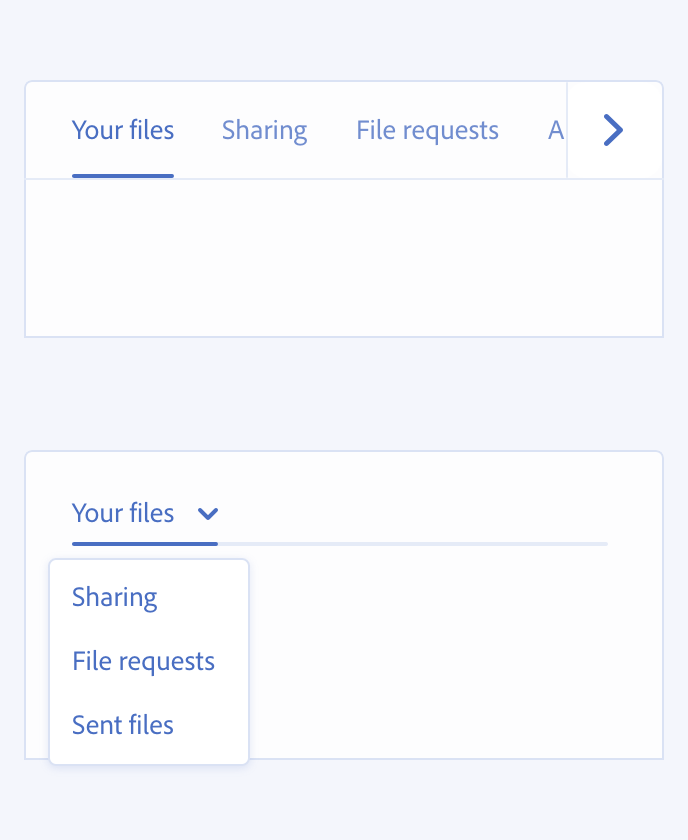Choose File requests from the dropdown menu list

143,662
